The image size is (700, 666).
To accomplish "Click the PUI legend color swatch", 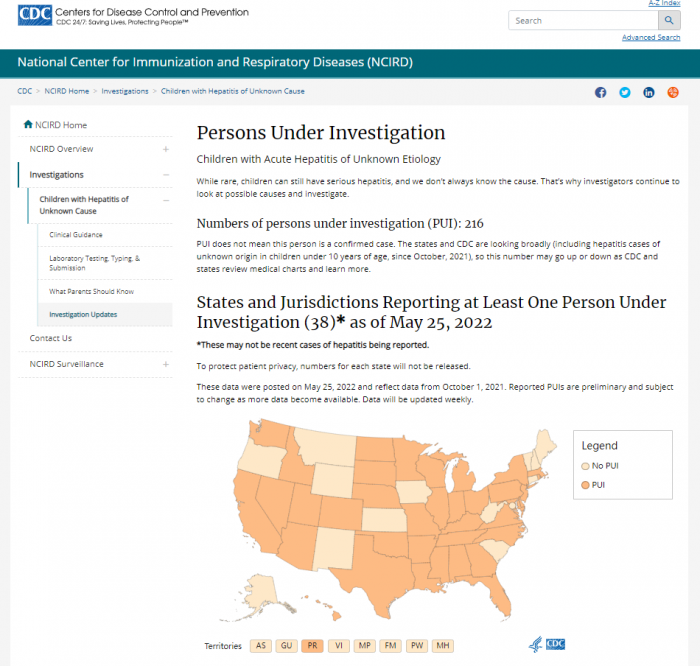I will 585,485.
